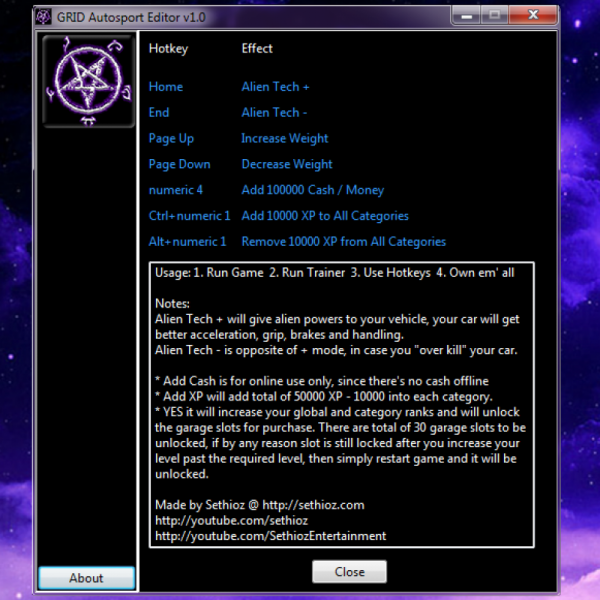Click Add 100000 Cash / Money
Image resolution: width=600 pixels, height=600 pixels.
tap(313, 190)
